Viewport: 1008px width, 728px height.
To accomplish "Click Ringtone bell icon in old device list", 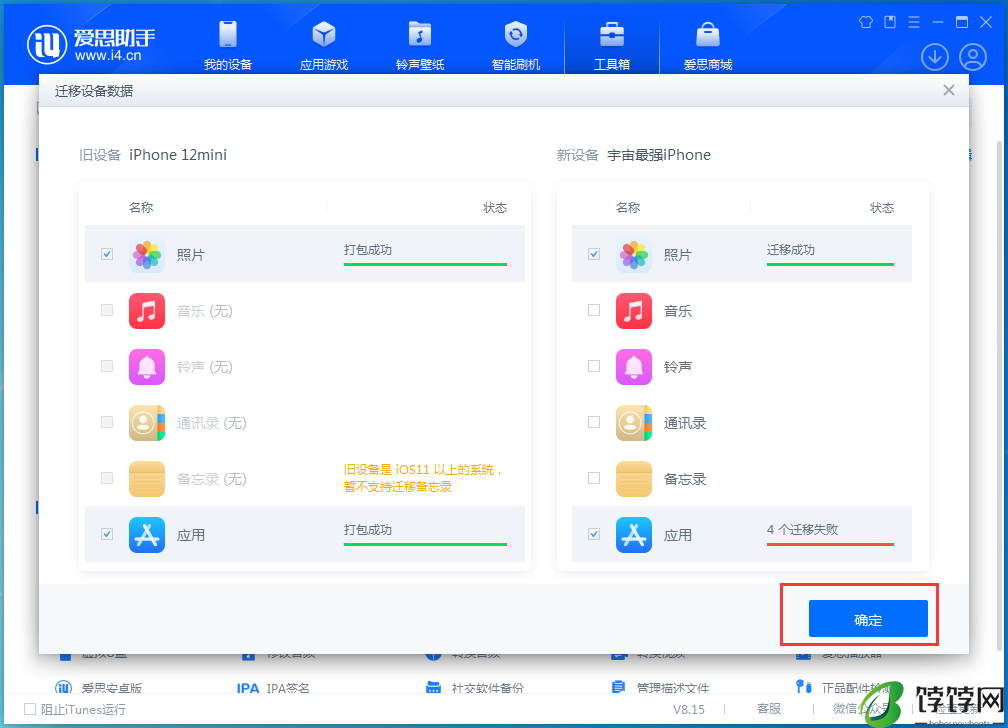I will coord(147,367).
